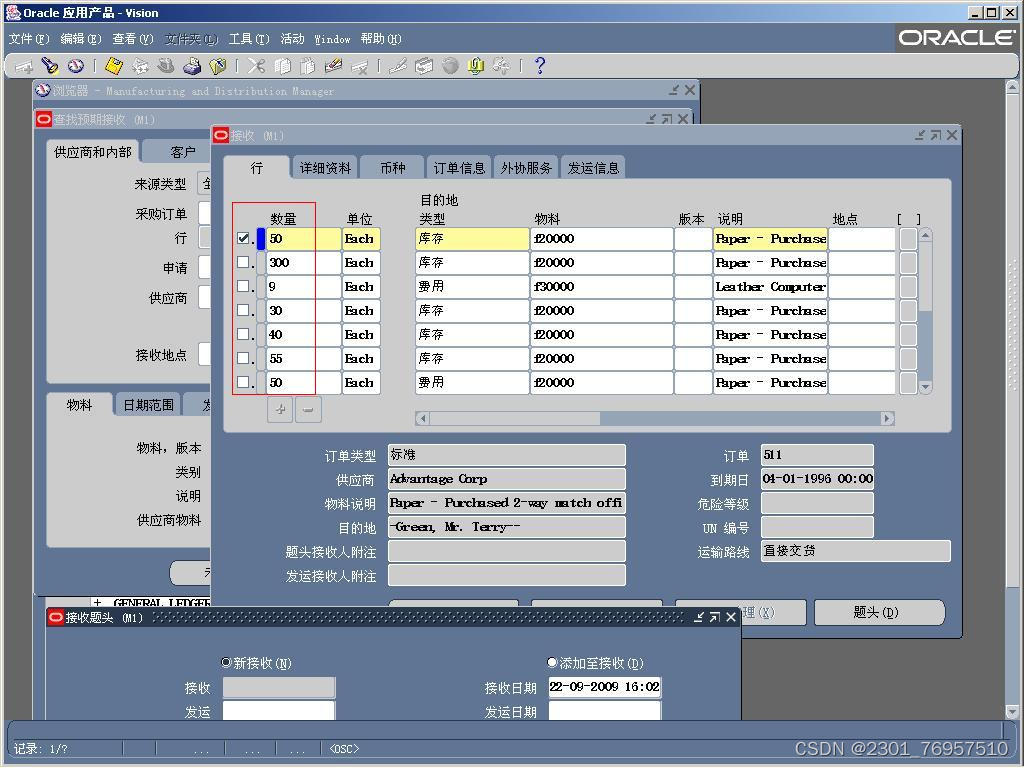Select 日期范围 tab in the background window
This screenshot has width=1024, height=768.
149,405
